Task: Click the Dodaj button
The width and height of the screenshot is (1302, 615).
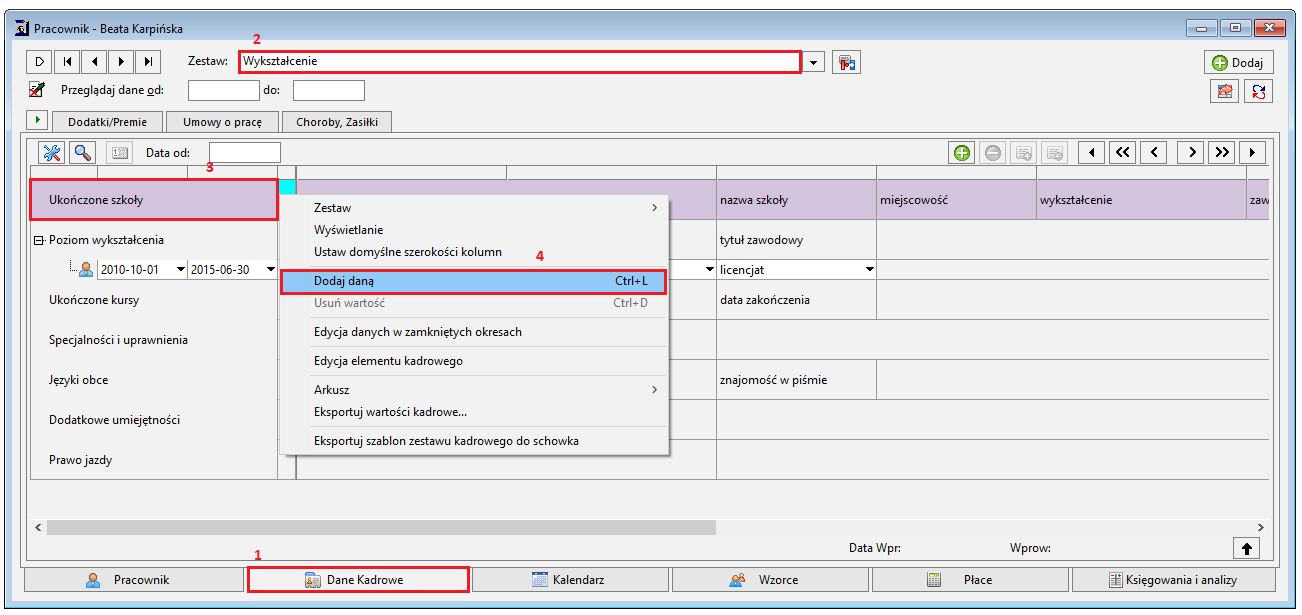Action: click(1238, 62)
